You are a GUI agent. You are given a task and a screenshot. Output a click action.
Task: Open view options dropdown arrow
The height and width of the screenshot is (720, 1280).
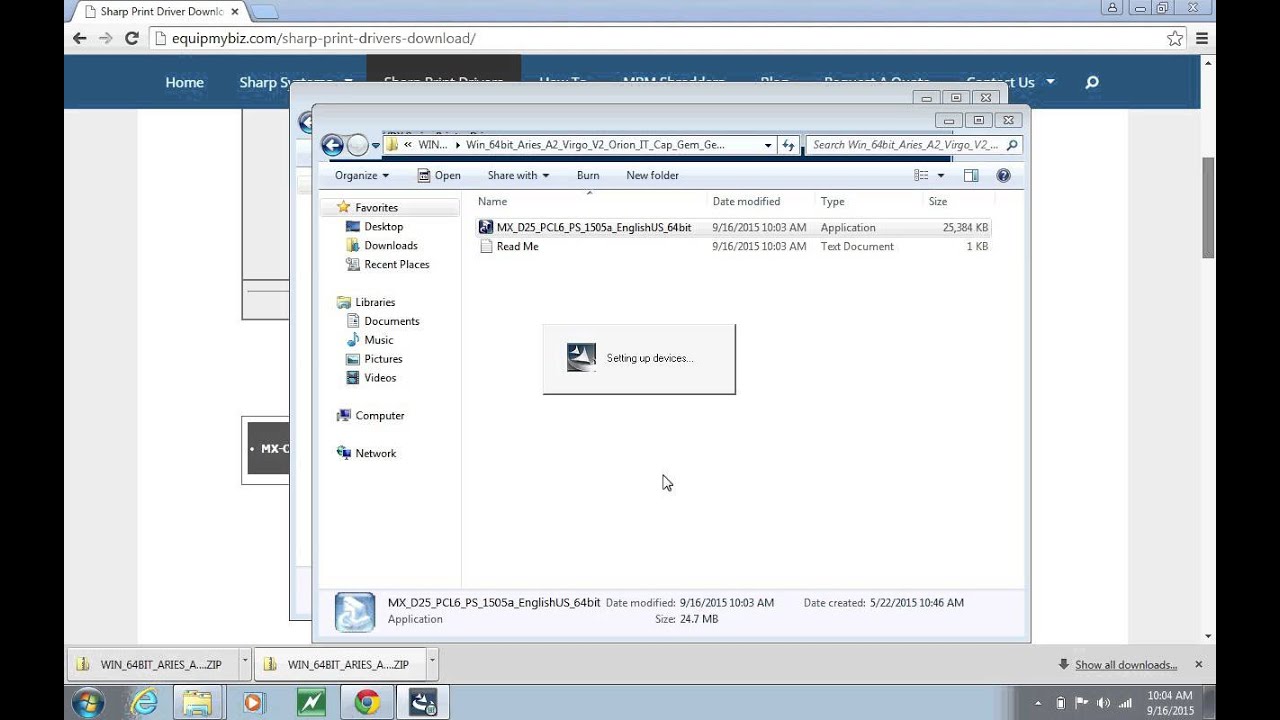[x=940, y=175]
